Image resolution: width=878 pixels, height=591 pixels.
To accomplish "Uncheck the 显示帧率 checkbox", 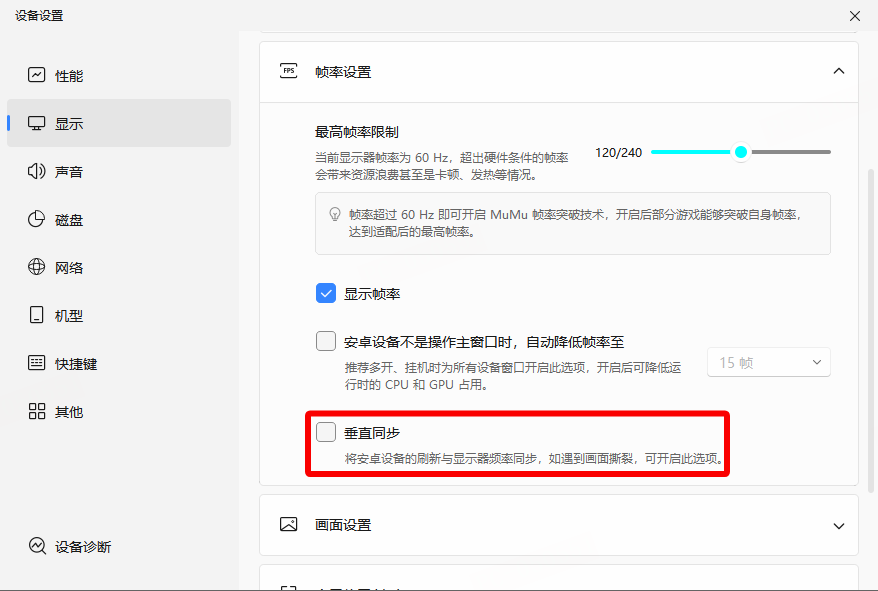I will point(326,293).
